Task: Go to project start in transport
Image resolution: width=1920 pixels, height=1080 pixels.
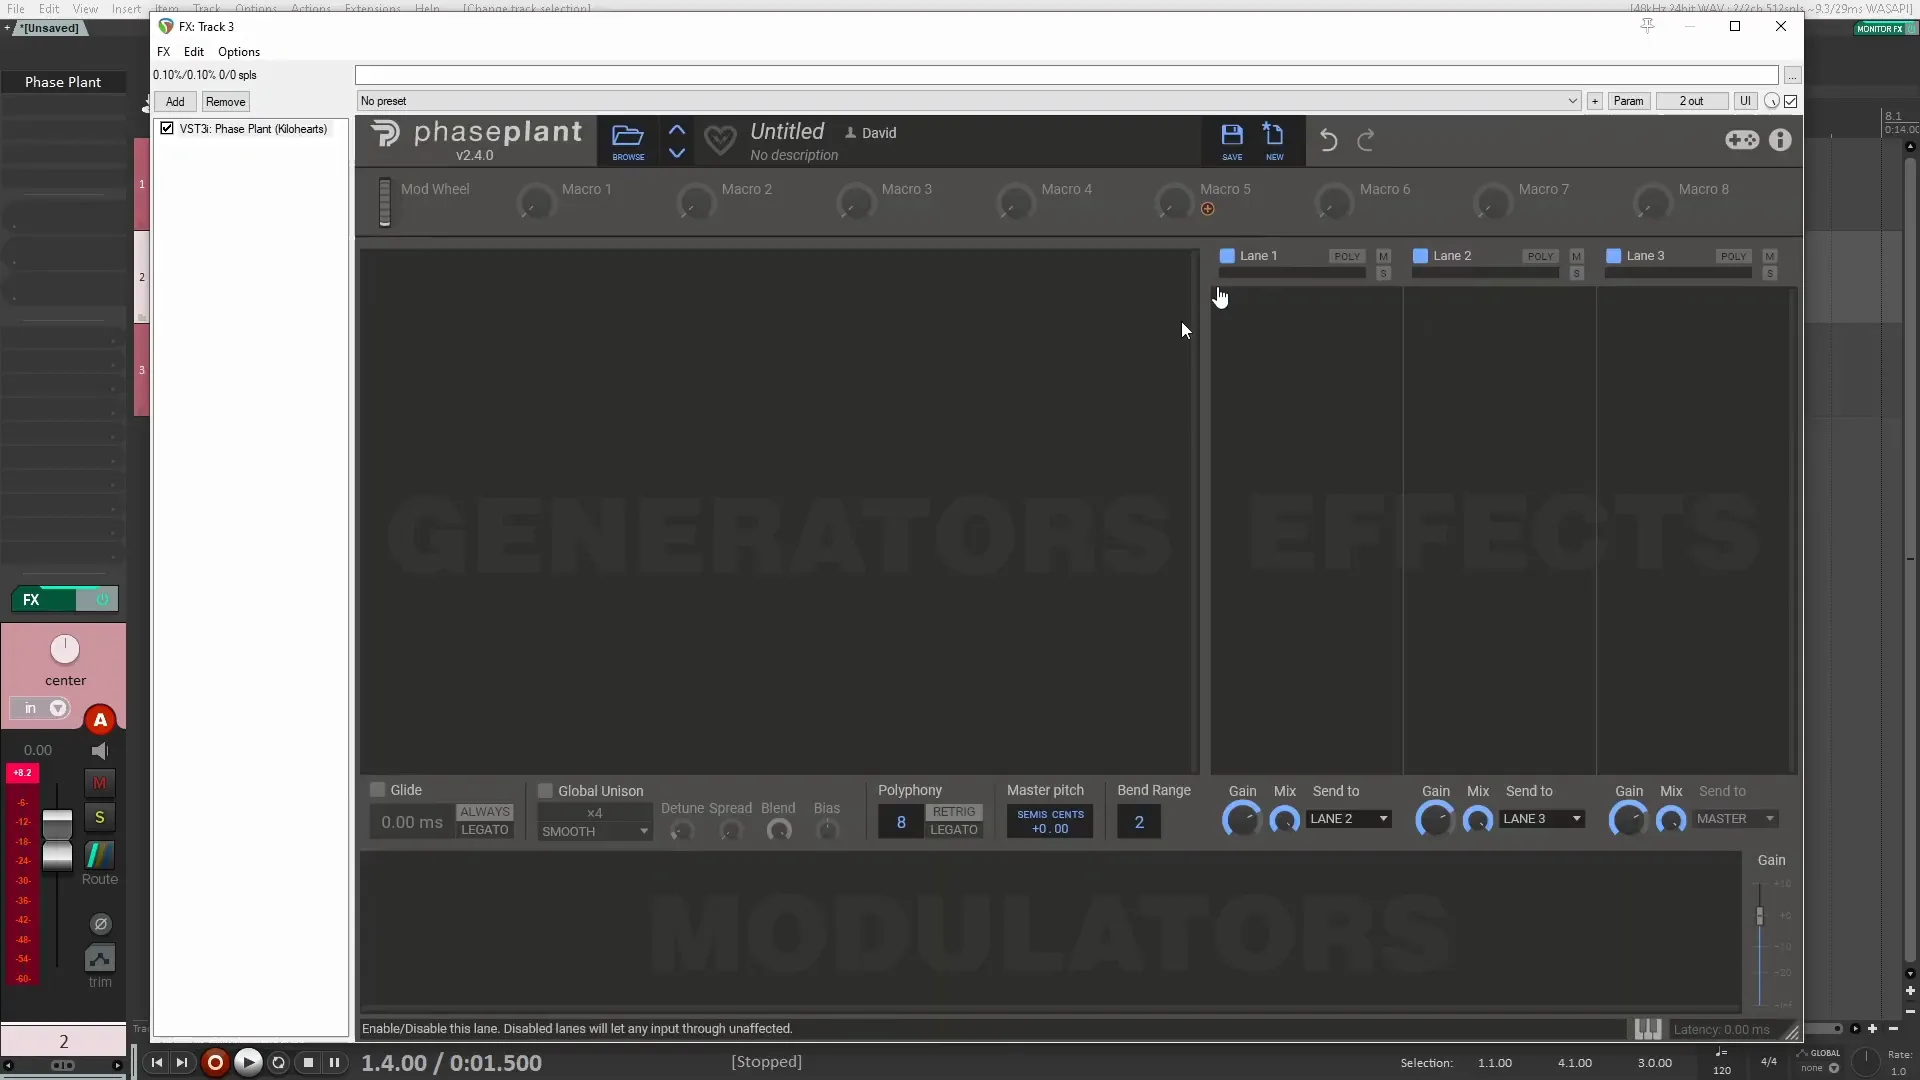Action: coord(157,1063)
